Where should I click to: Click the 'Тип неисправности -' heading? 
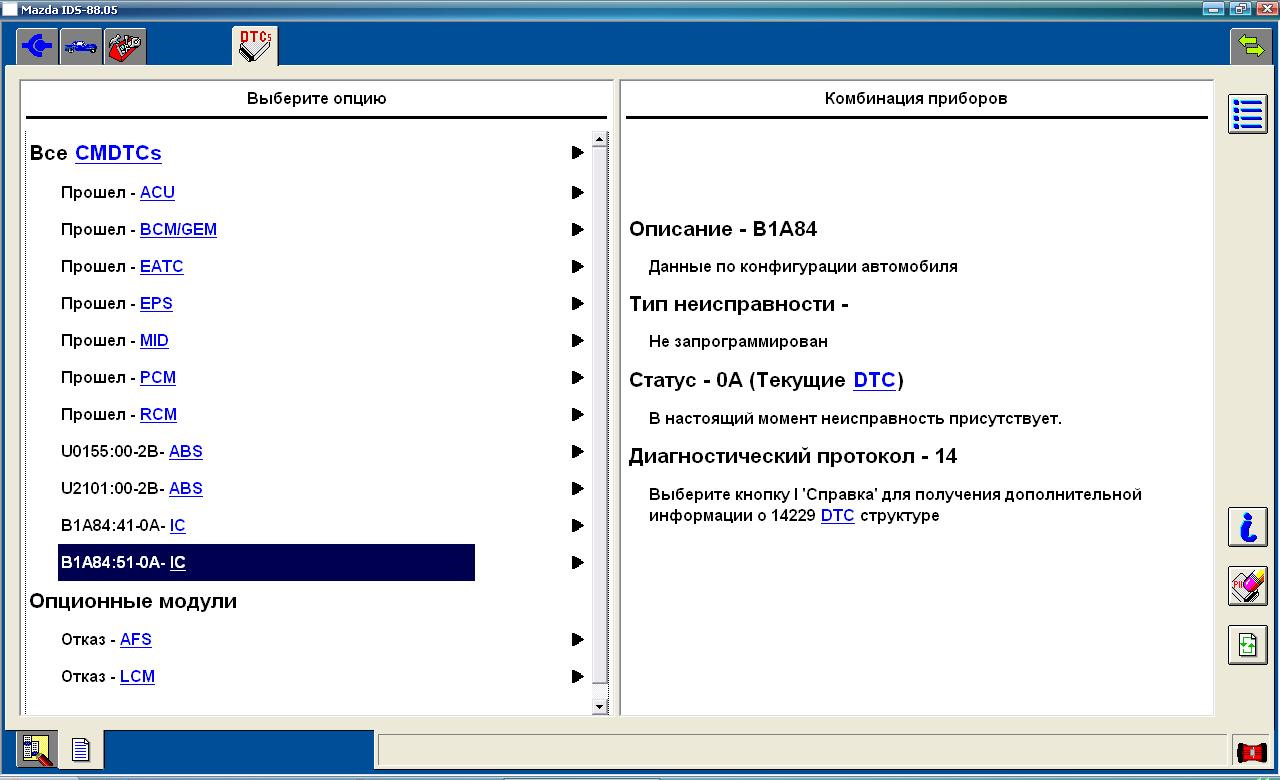739,304
